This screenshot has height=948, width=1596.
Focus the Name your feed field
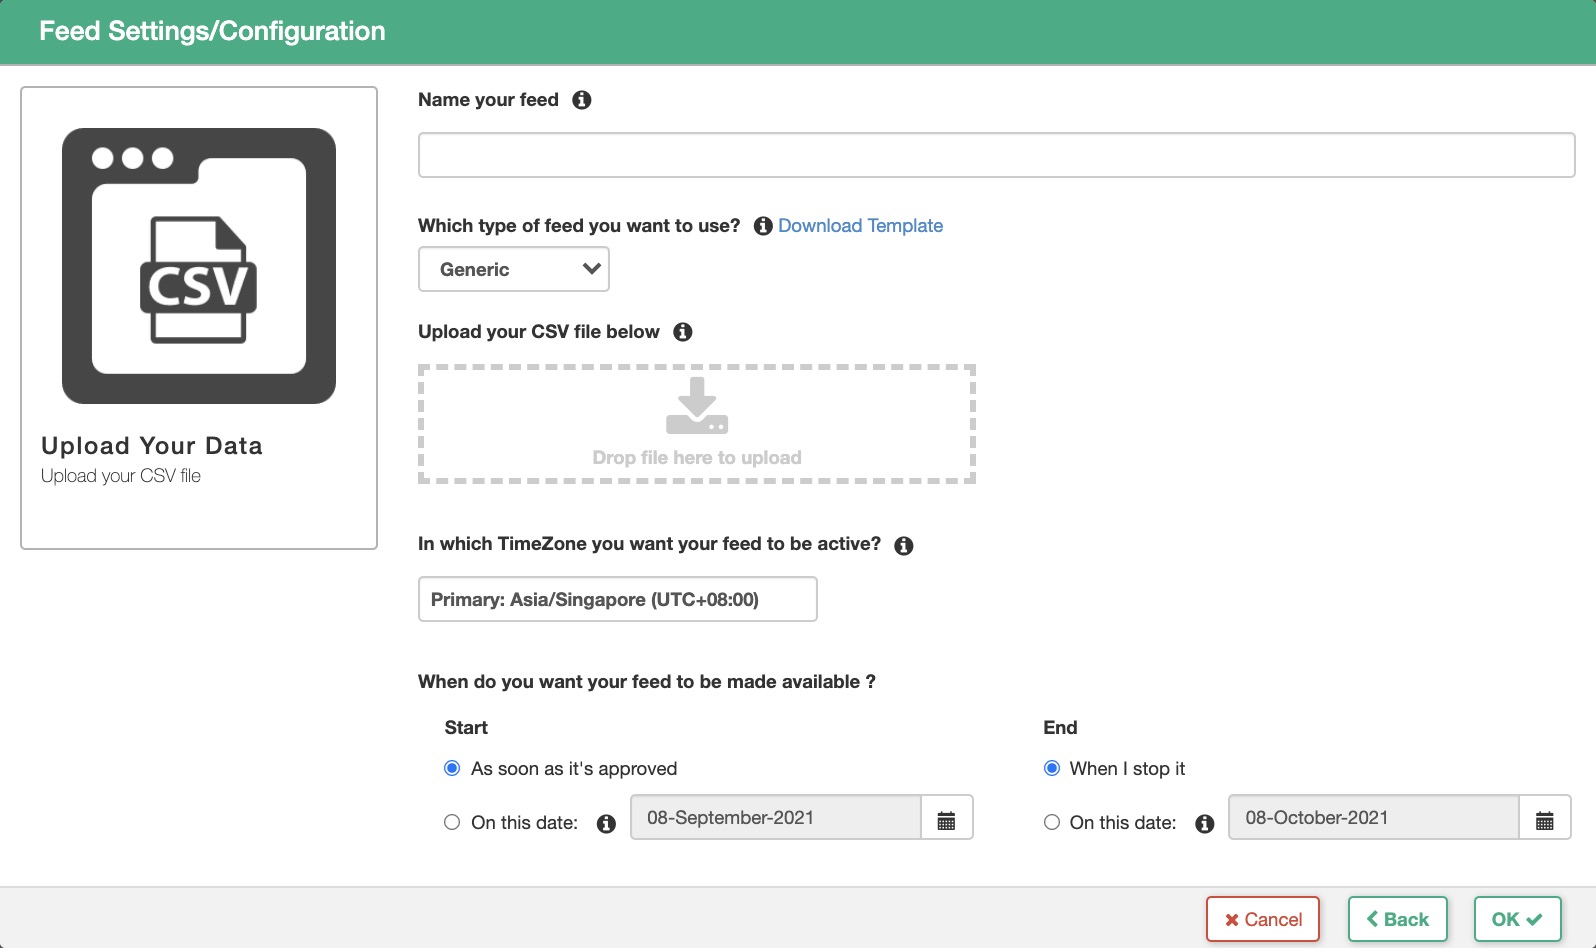pos(997,155)
